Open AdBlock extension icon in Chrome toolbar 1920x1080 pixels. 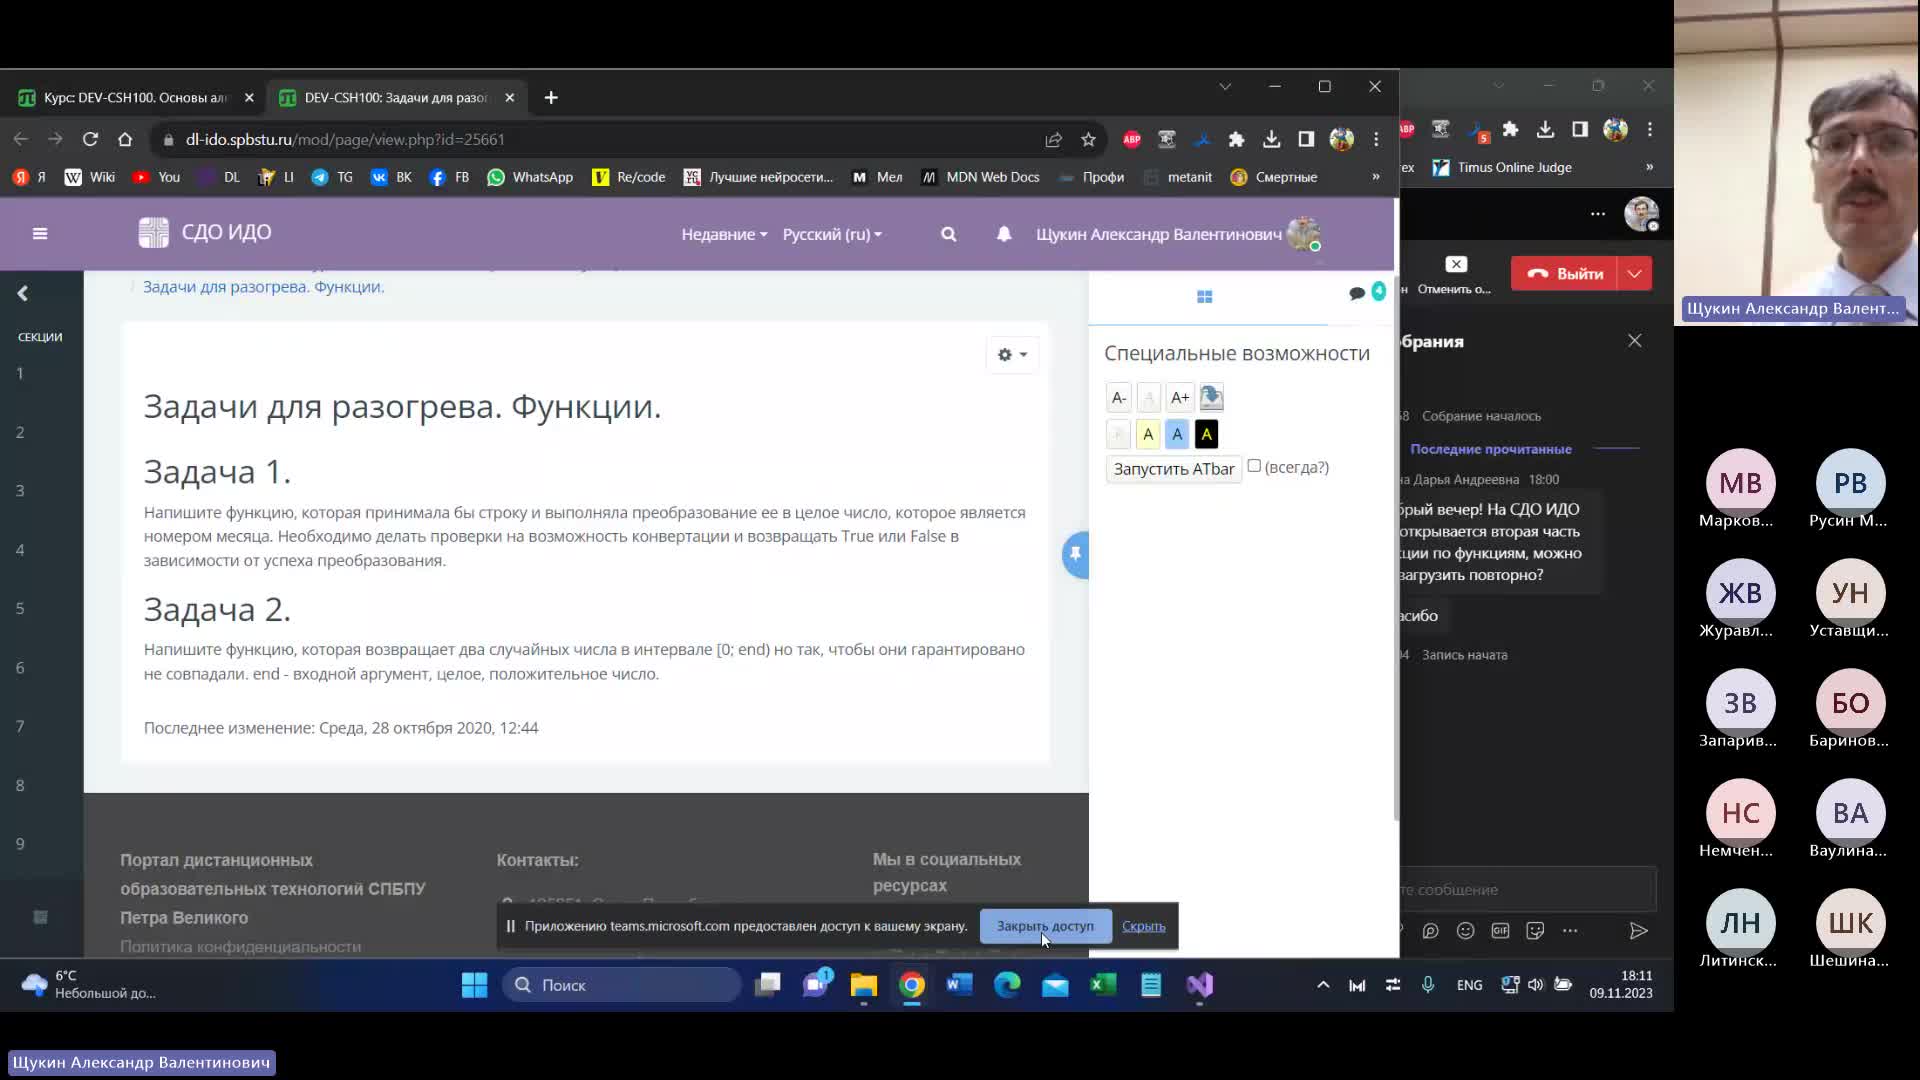point(1132,140)
